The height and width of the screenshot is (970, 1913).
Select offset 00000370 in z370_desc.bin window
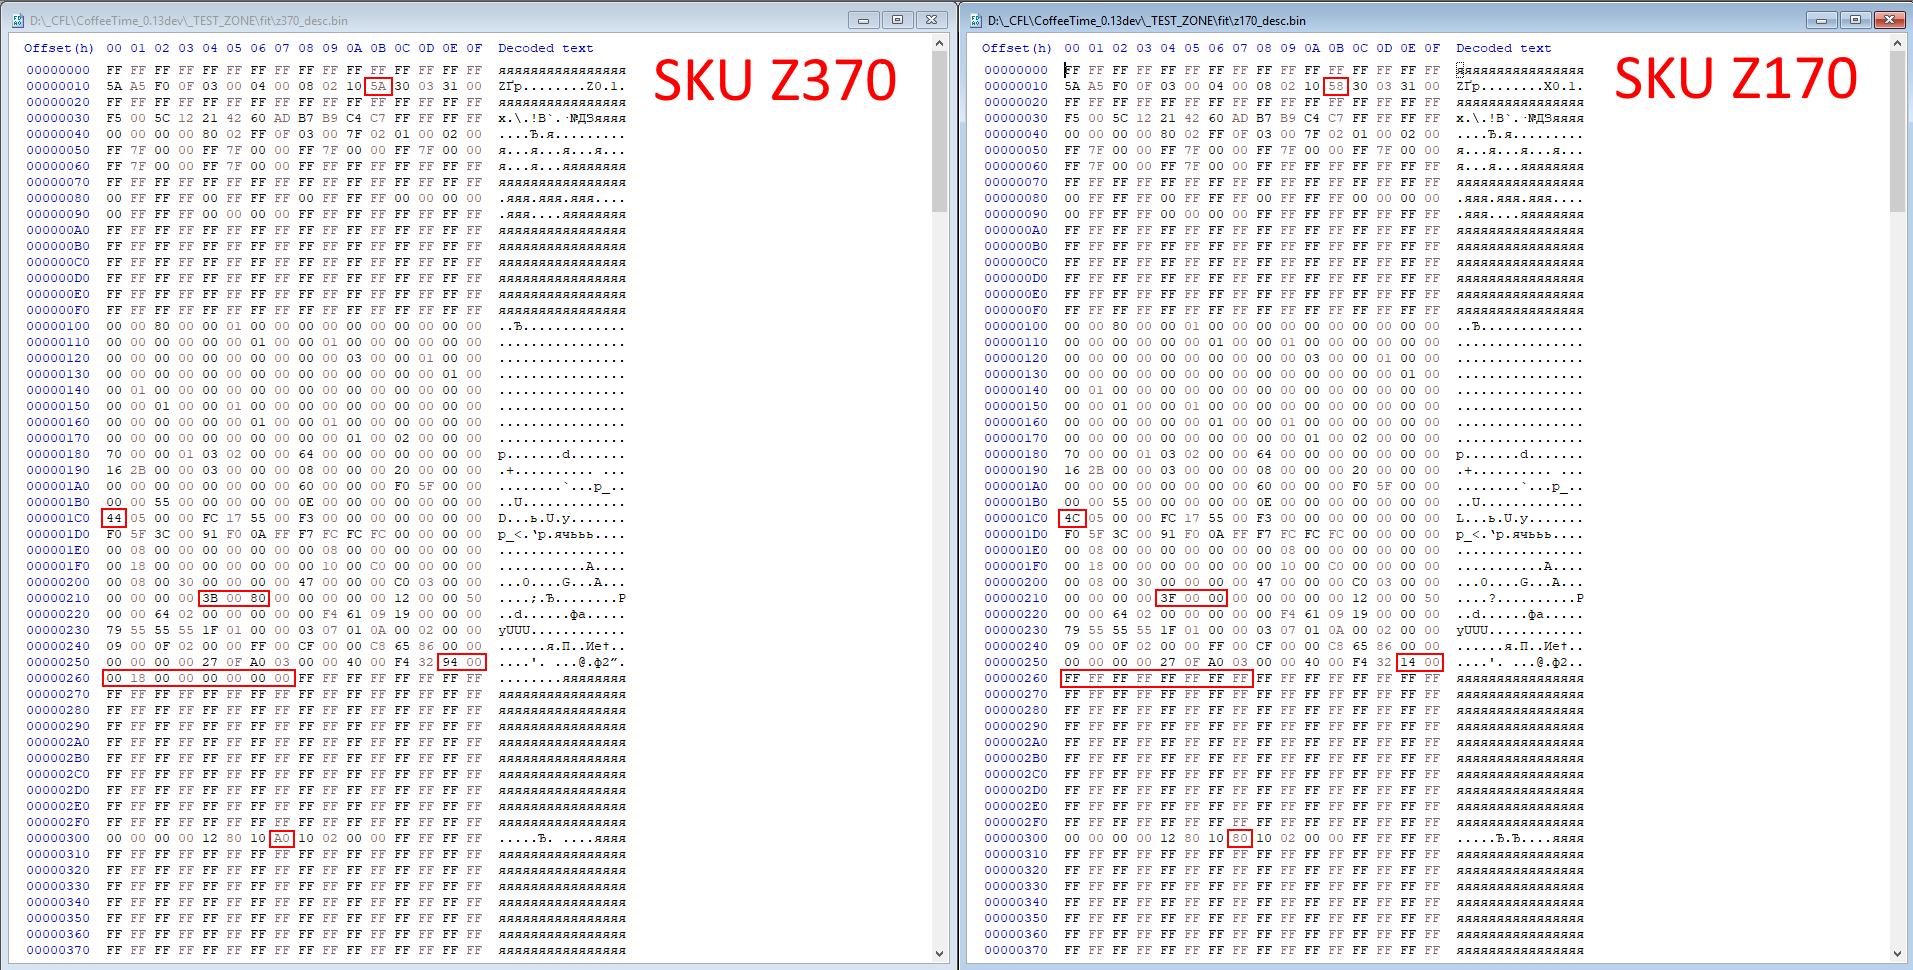[x=58, y=950]
